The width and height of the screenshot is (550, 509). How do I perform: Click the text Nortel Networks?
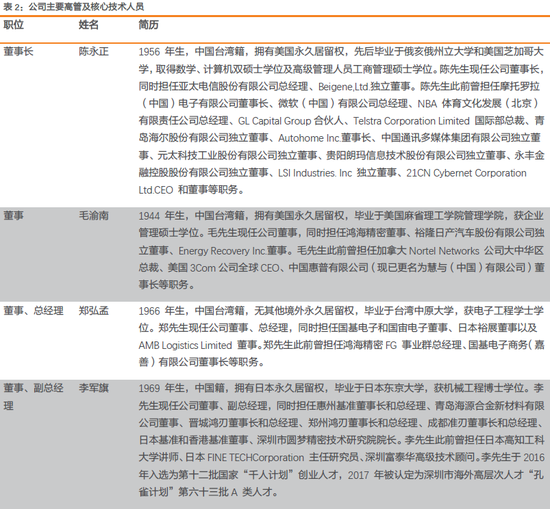[444, 251]
